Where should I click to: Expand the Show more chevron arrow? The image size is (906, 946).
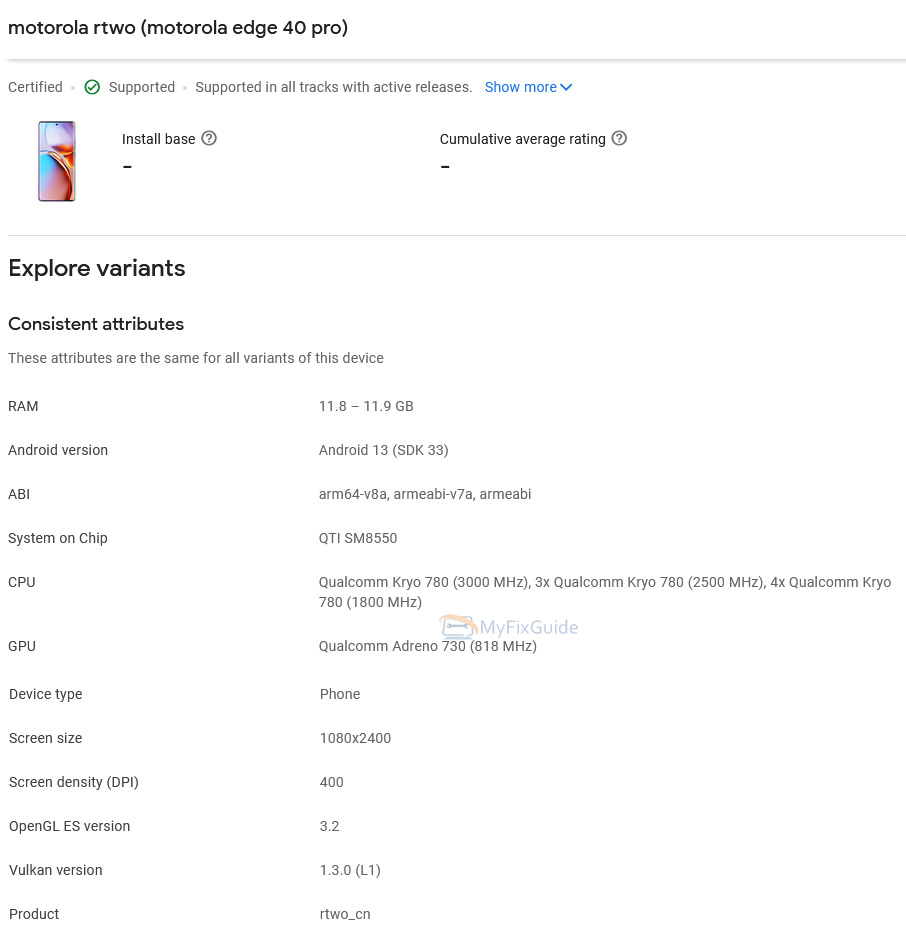click(567, 87)
